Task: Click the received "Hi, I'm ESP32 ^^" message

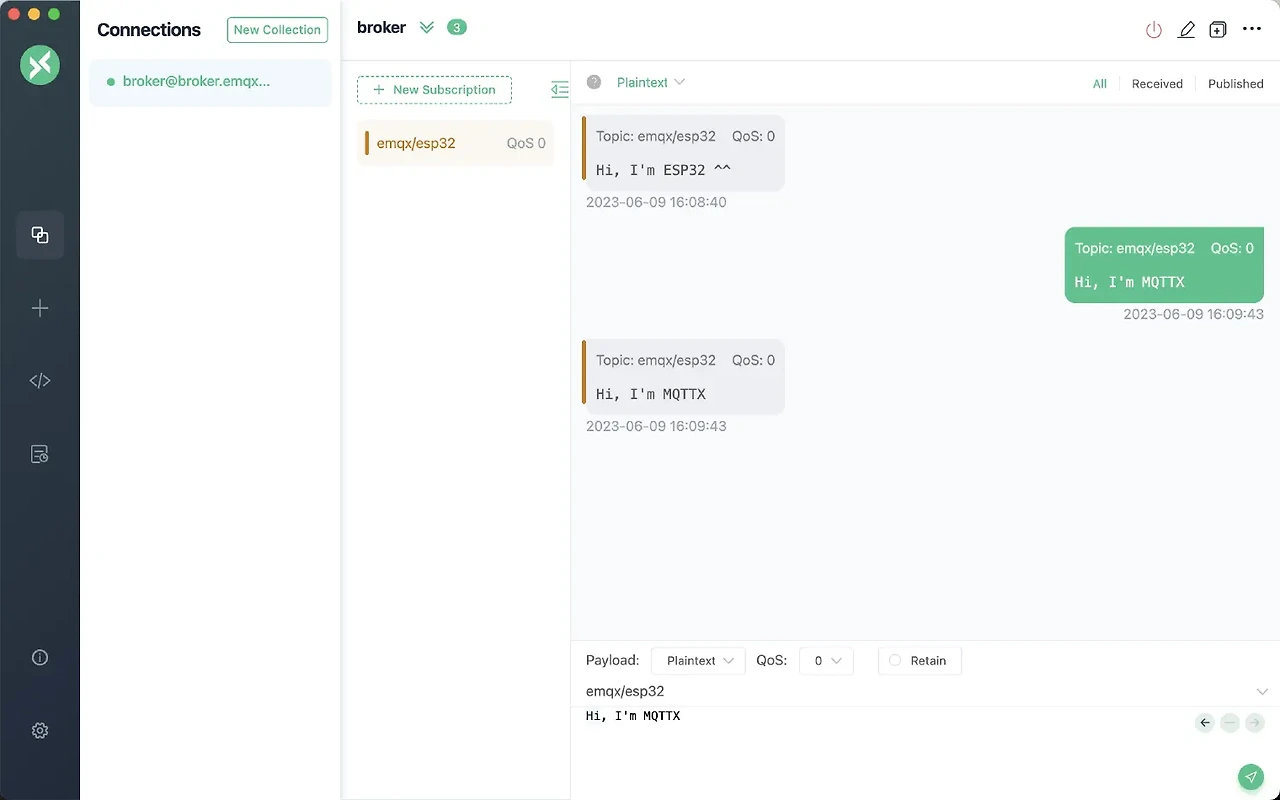Action: click(x=684, y=153)
